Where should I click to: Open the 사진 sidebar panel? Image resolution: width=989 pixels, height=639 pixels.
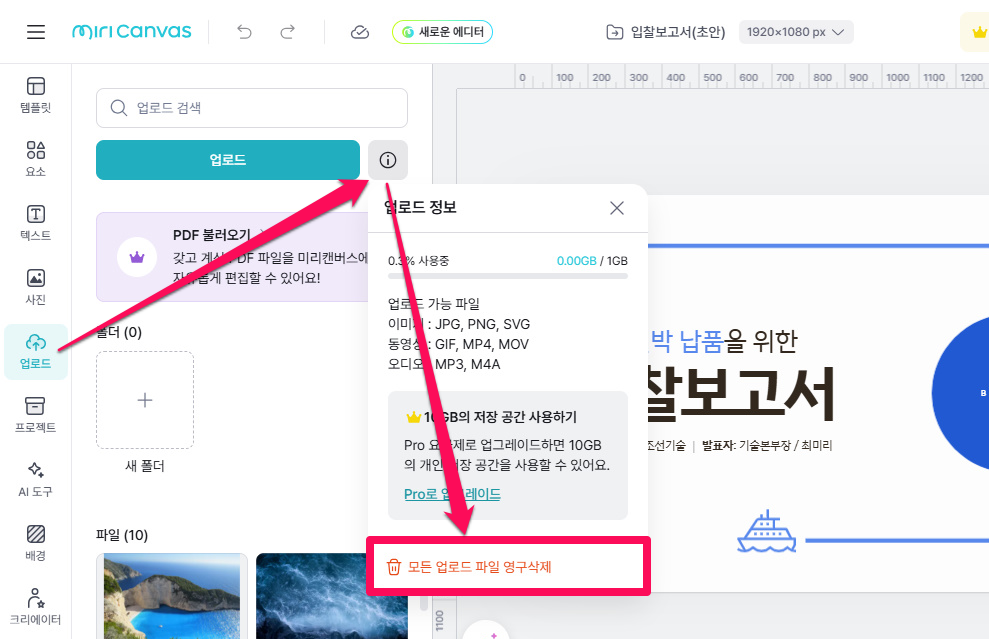[36, 287]
